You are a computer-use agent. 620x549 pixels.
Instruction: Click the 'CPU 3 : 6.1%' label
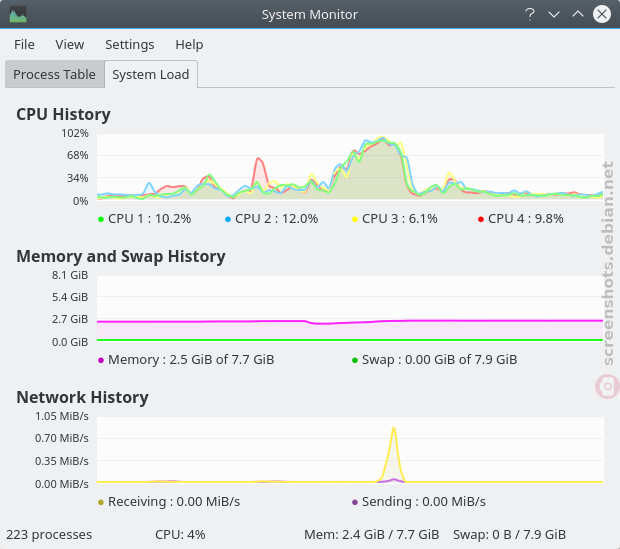400,219
